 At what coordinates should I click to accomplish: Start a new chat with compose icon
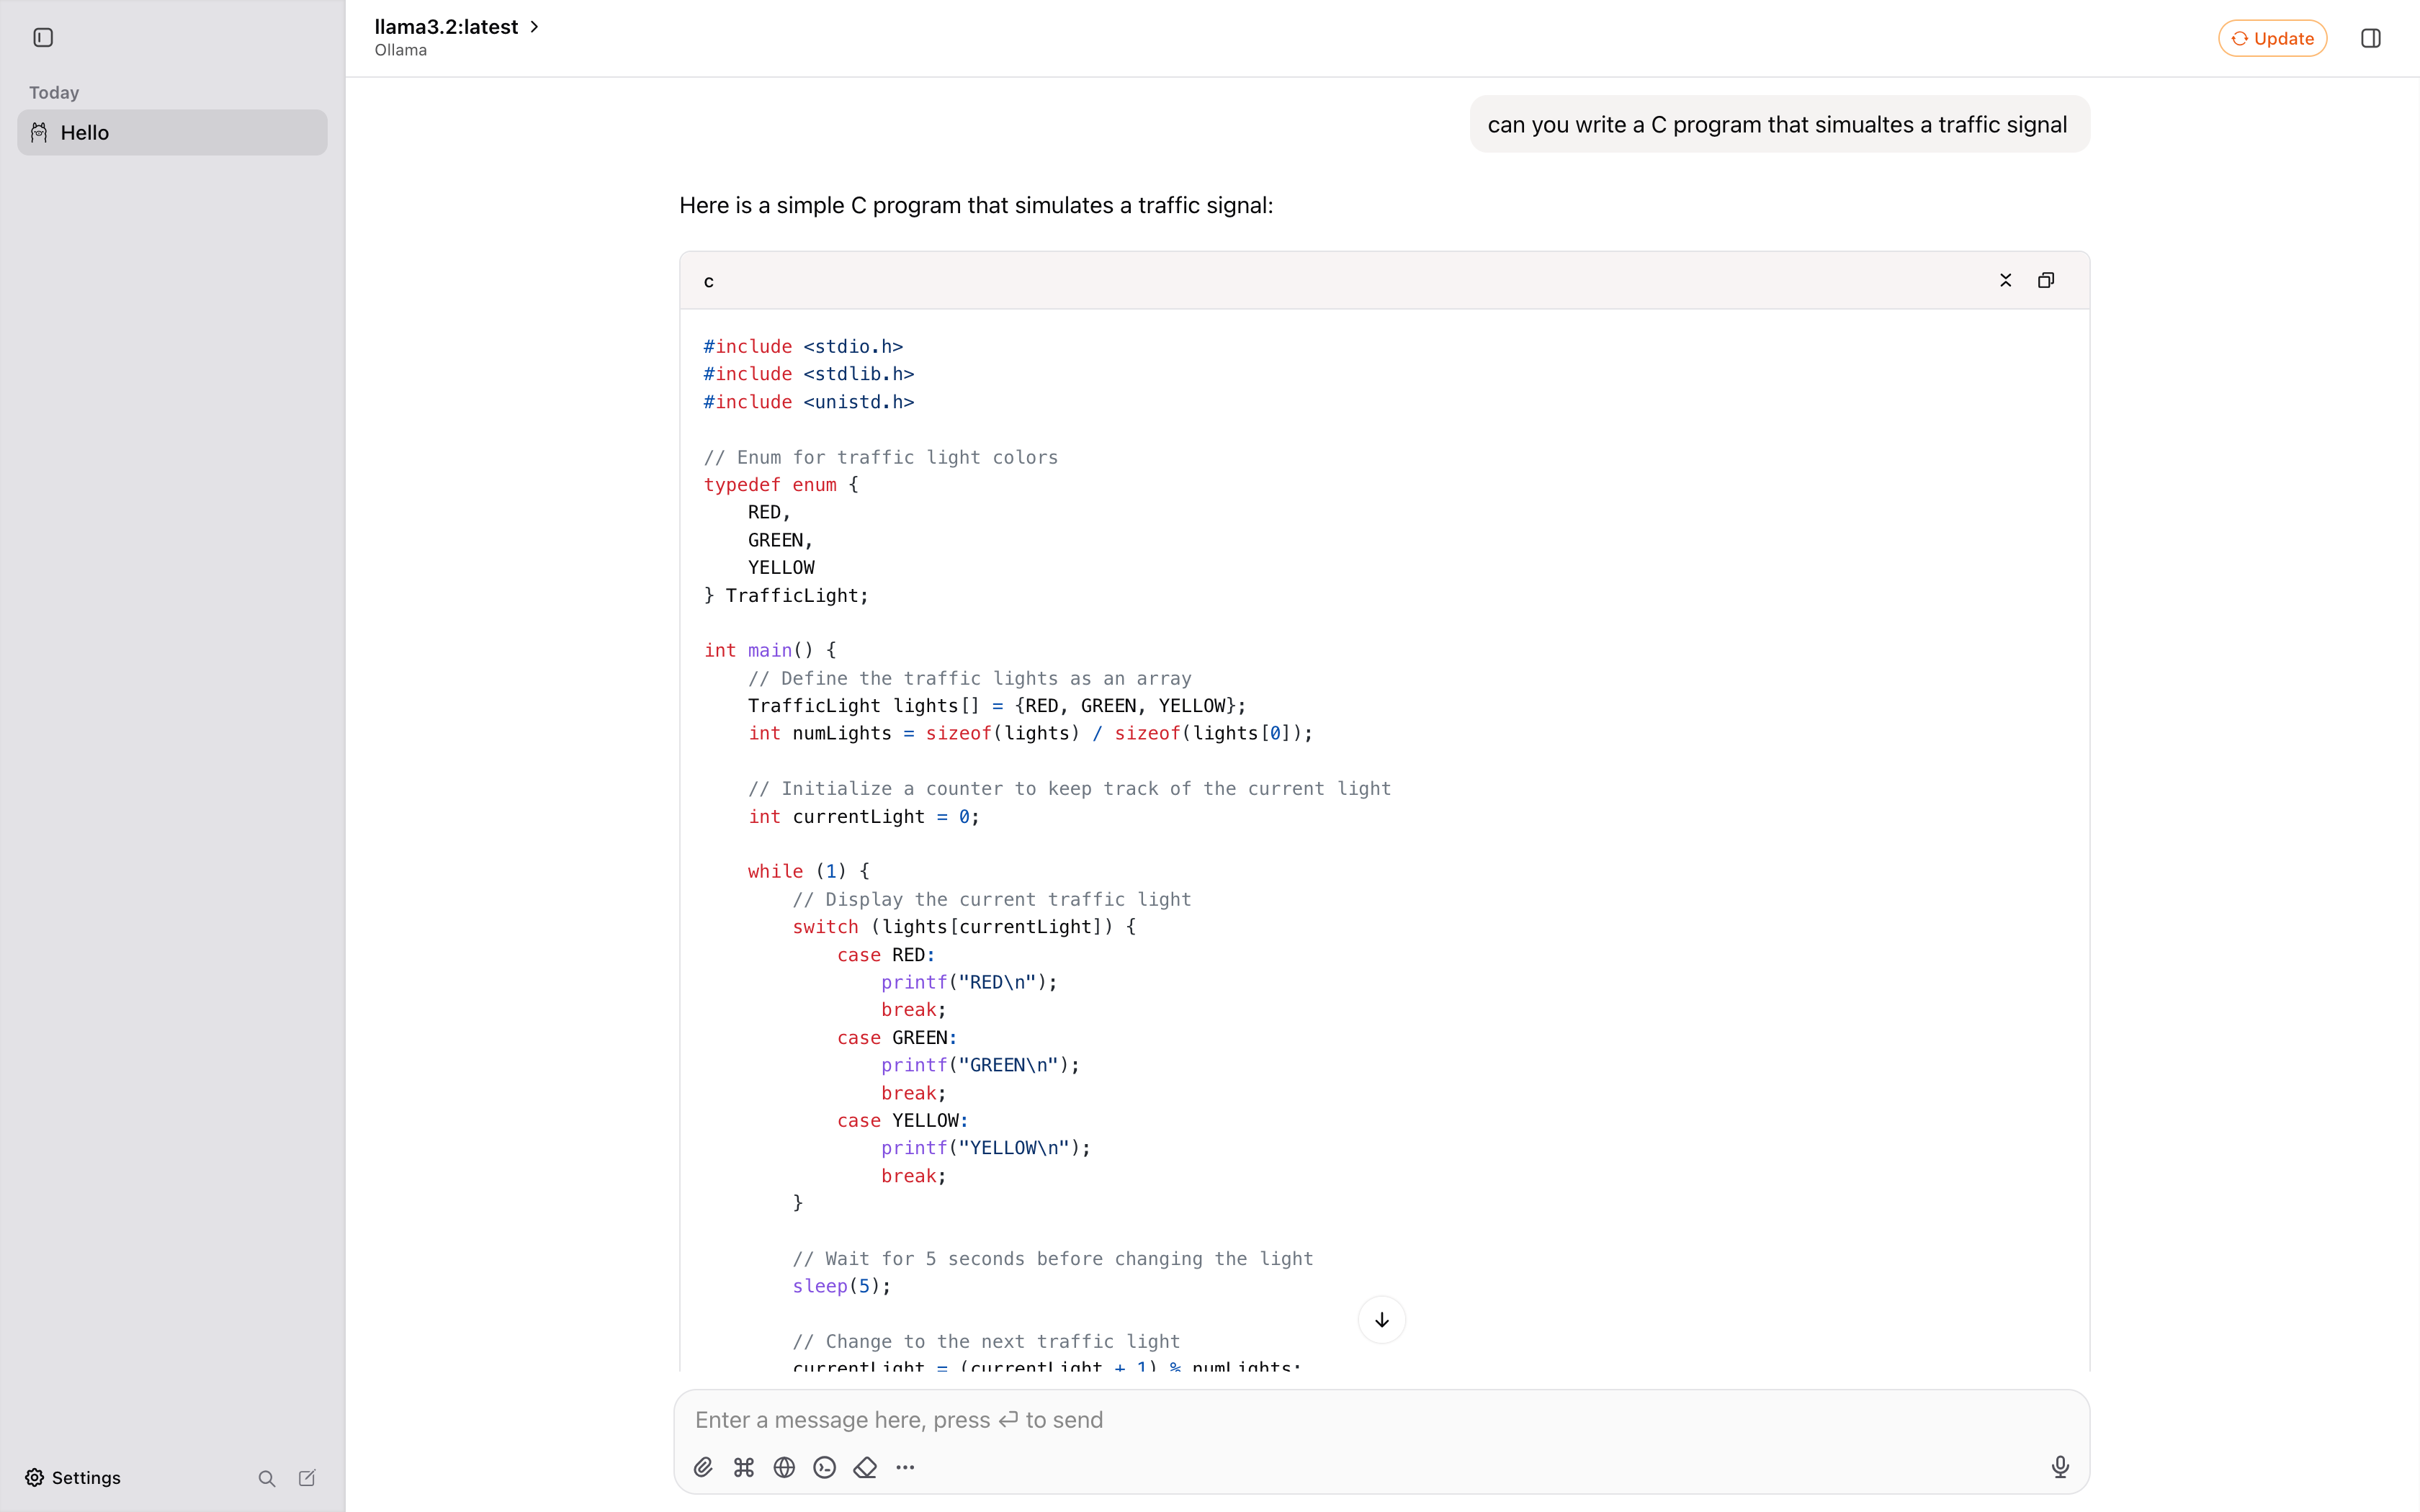coord(307,1478)
